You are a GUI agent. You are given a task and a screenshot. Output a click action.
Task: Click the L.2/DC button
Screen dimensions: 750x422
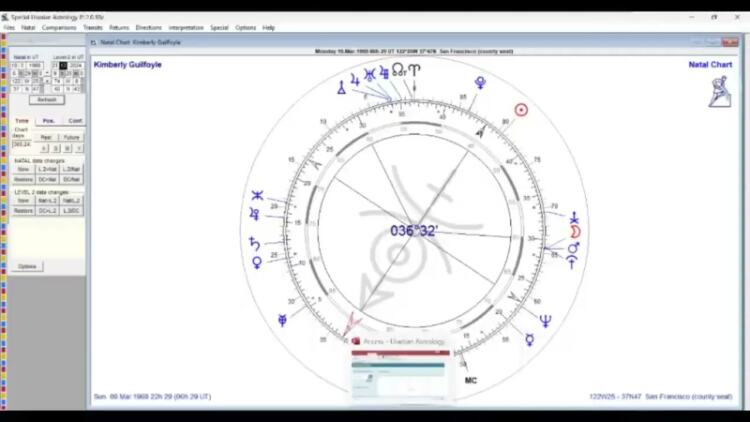point(71,211)
